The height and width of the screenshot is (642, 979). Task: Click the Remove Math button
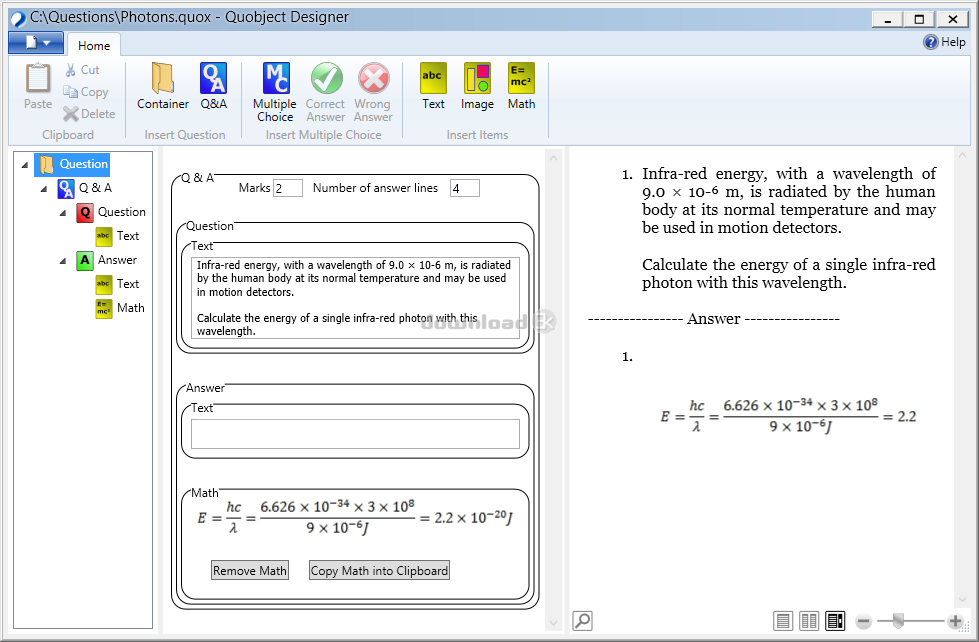pos(250,570)
